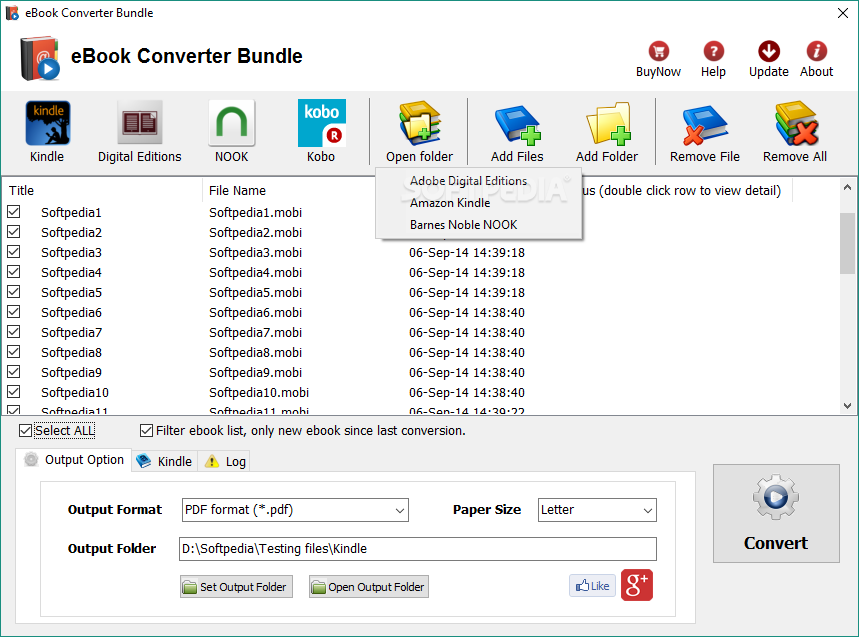Screen dimensions: 859x637
Task: Select the Kobo source icon
Action: [322, 123]
